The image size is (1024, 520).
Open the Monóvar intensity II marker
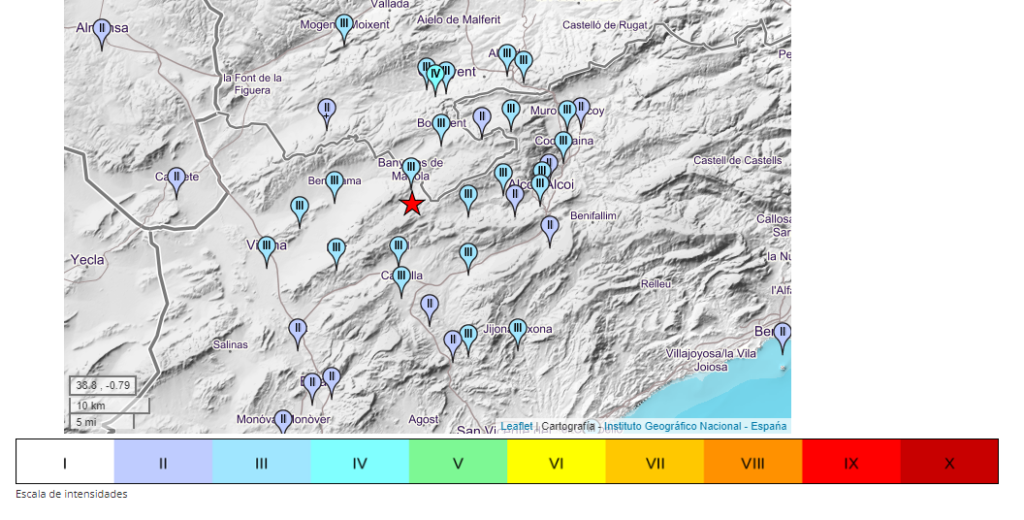coord(283,419)
